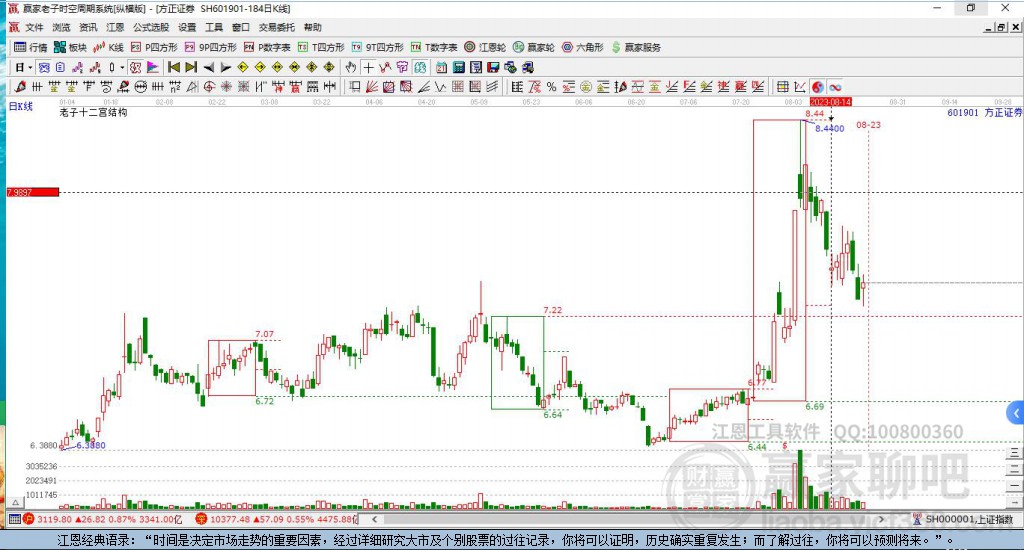
Task: Open the 帮助 menu
Action: click(312, 27)
